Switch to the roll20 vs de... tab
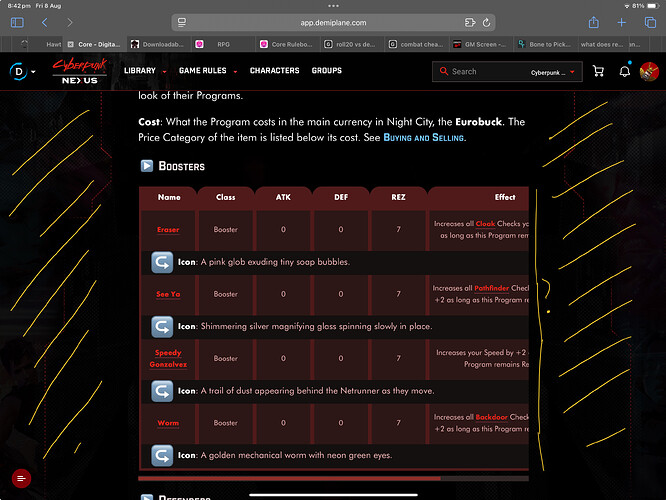666x500 pixels. 352,44
